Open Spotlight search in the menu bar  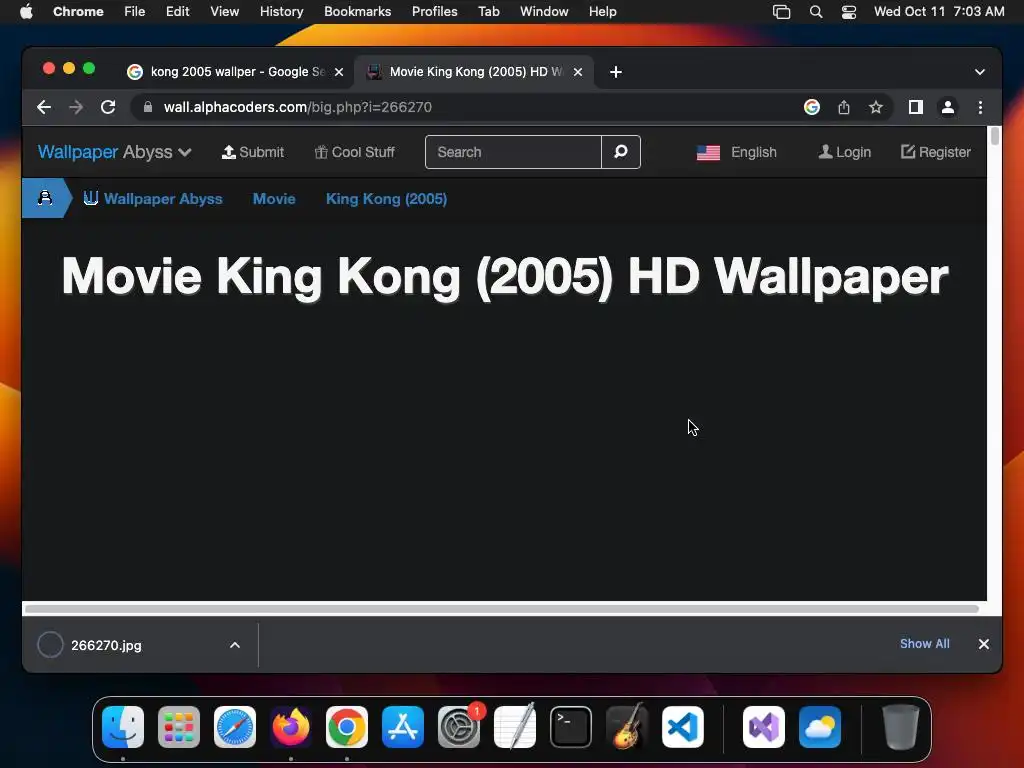coord(816,12)
